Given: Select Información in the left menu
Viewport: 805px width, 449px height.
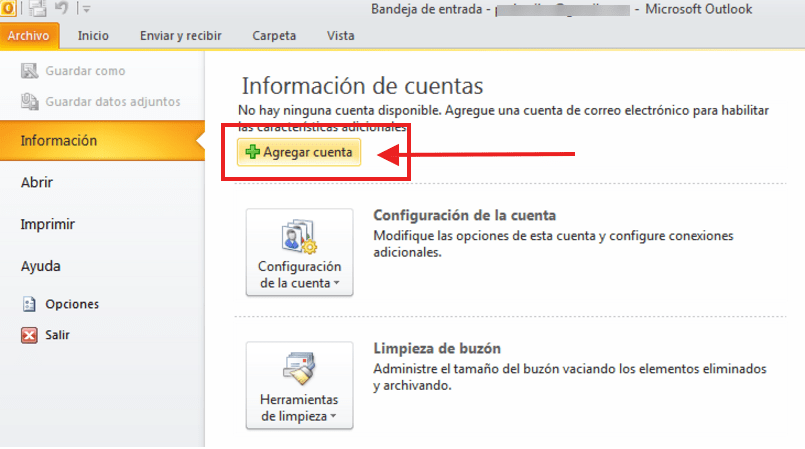Looking at the screenshot, I should coord(102,141).
